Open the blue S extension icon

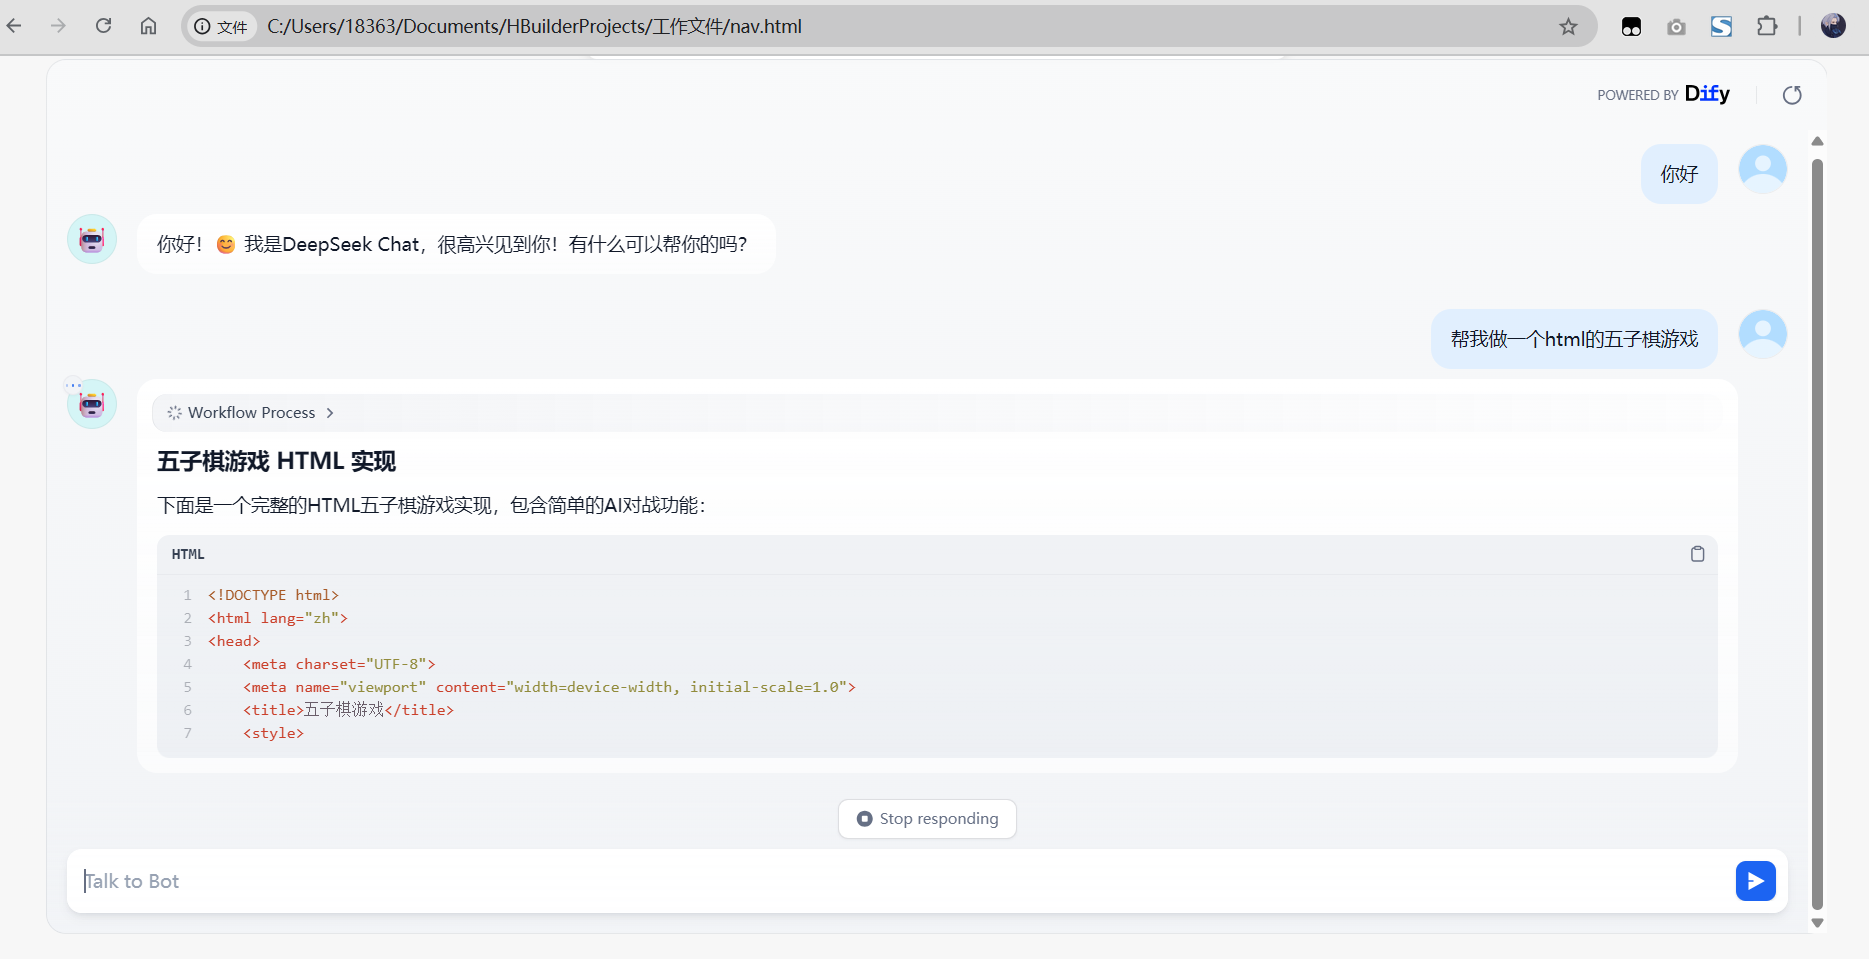click(1721, 27)
